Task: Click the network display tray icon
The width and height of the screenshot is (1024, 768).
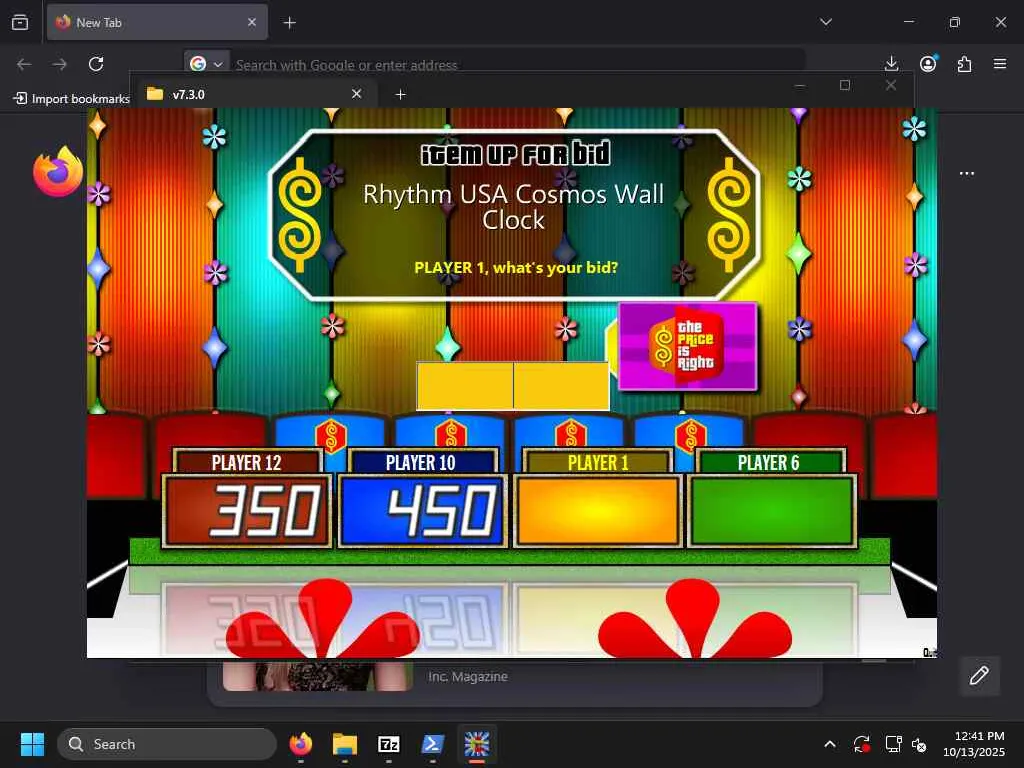Action: pyautogui.click(x=893, y=744)
